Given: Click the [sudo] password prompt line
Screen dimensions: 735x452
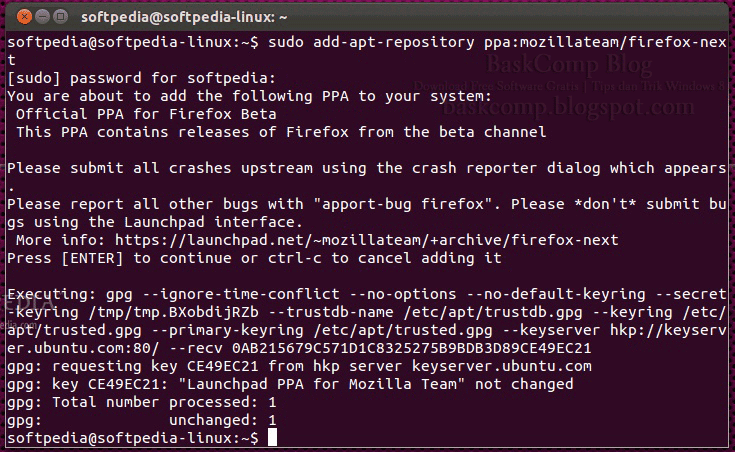Looking at the screenshot, I should pos(140,78).
